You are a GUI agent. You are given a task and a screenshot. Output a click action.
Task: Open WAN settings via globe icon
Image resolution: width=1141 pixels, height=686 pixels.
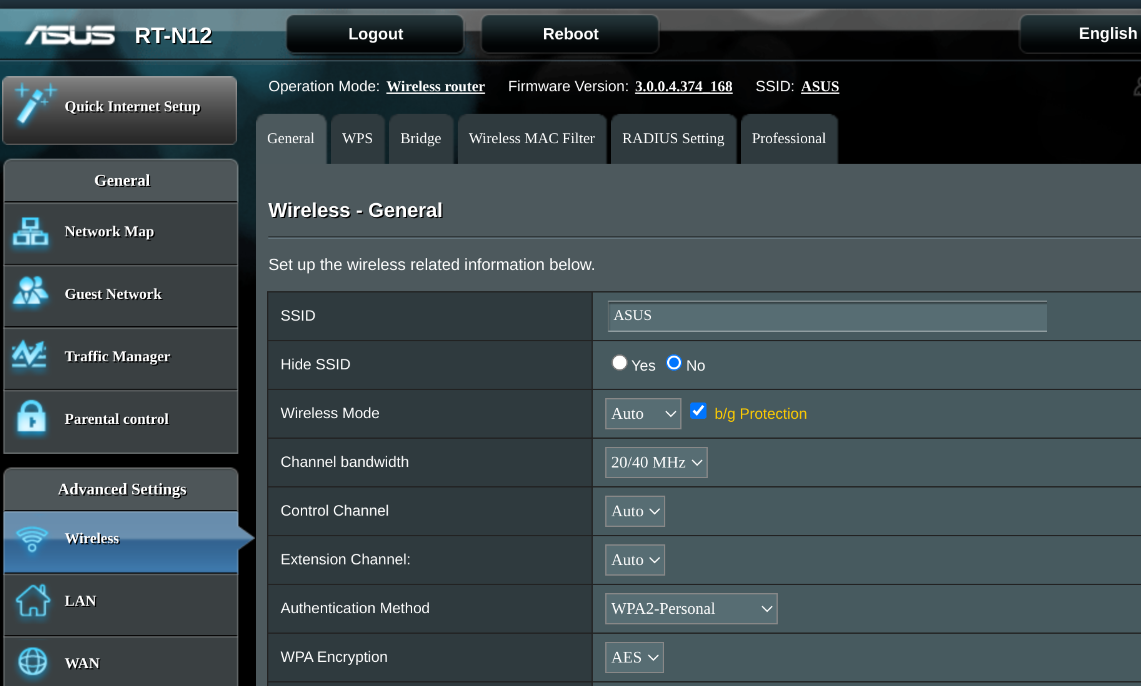coord(31,662)
